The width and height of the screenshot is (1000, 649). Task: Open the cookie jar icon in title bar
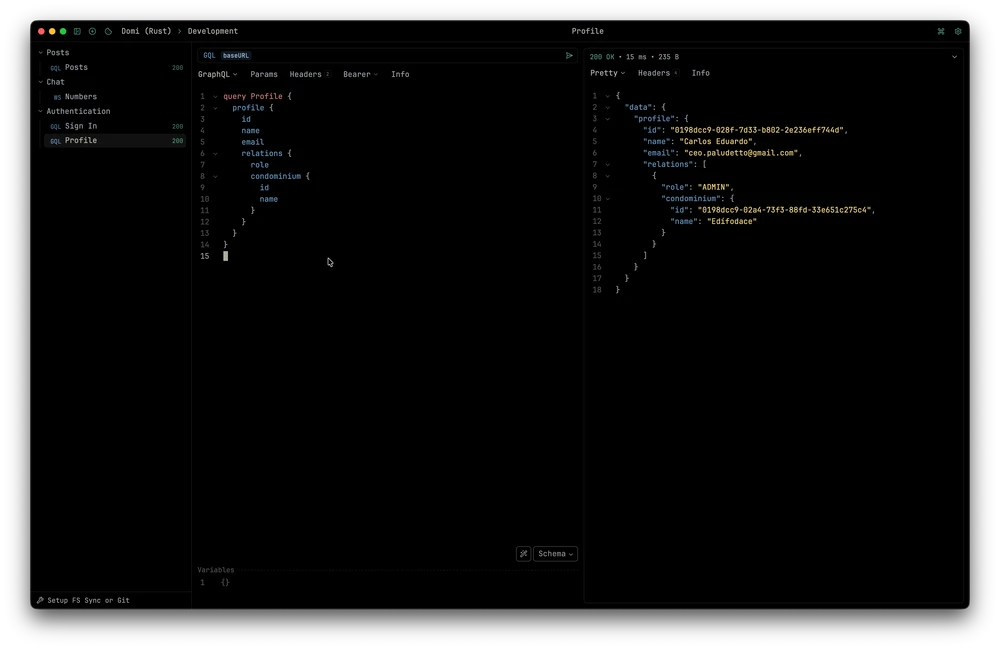tap(108, 31)
